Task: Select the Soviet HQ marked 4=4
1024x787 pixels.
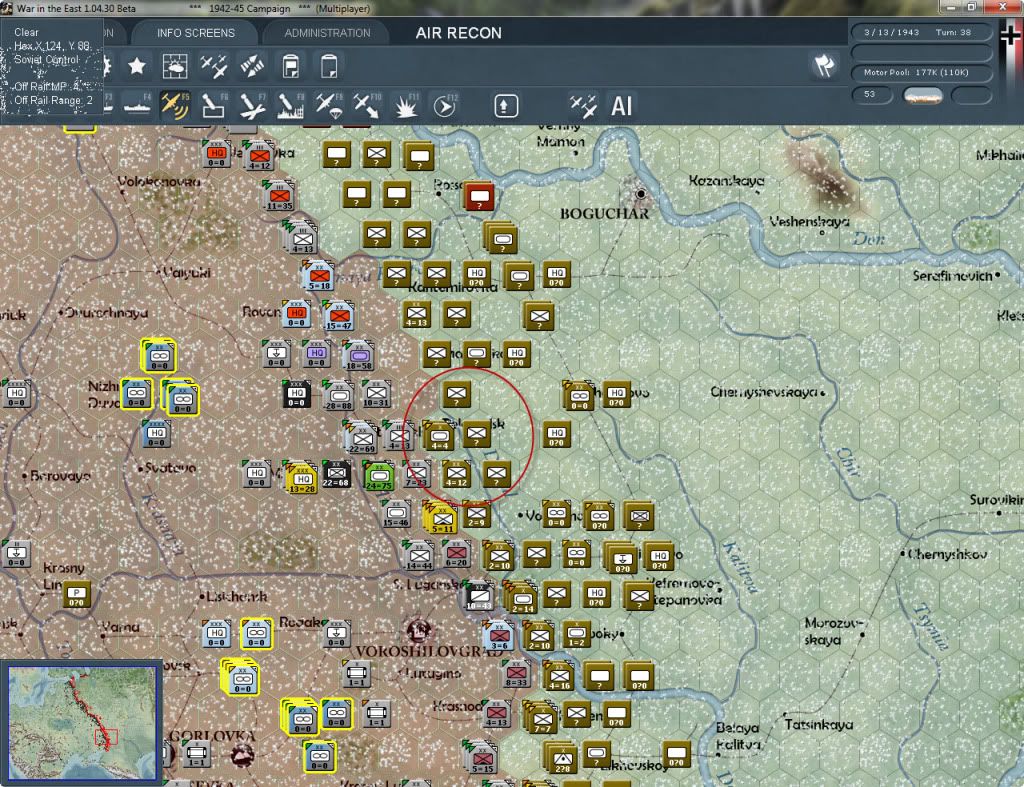Action: tap(440, 437)
